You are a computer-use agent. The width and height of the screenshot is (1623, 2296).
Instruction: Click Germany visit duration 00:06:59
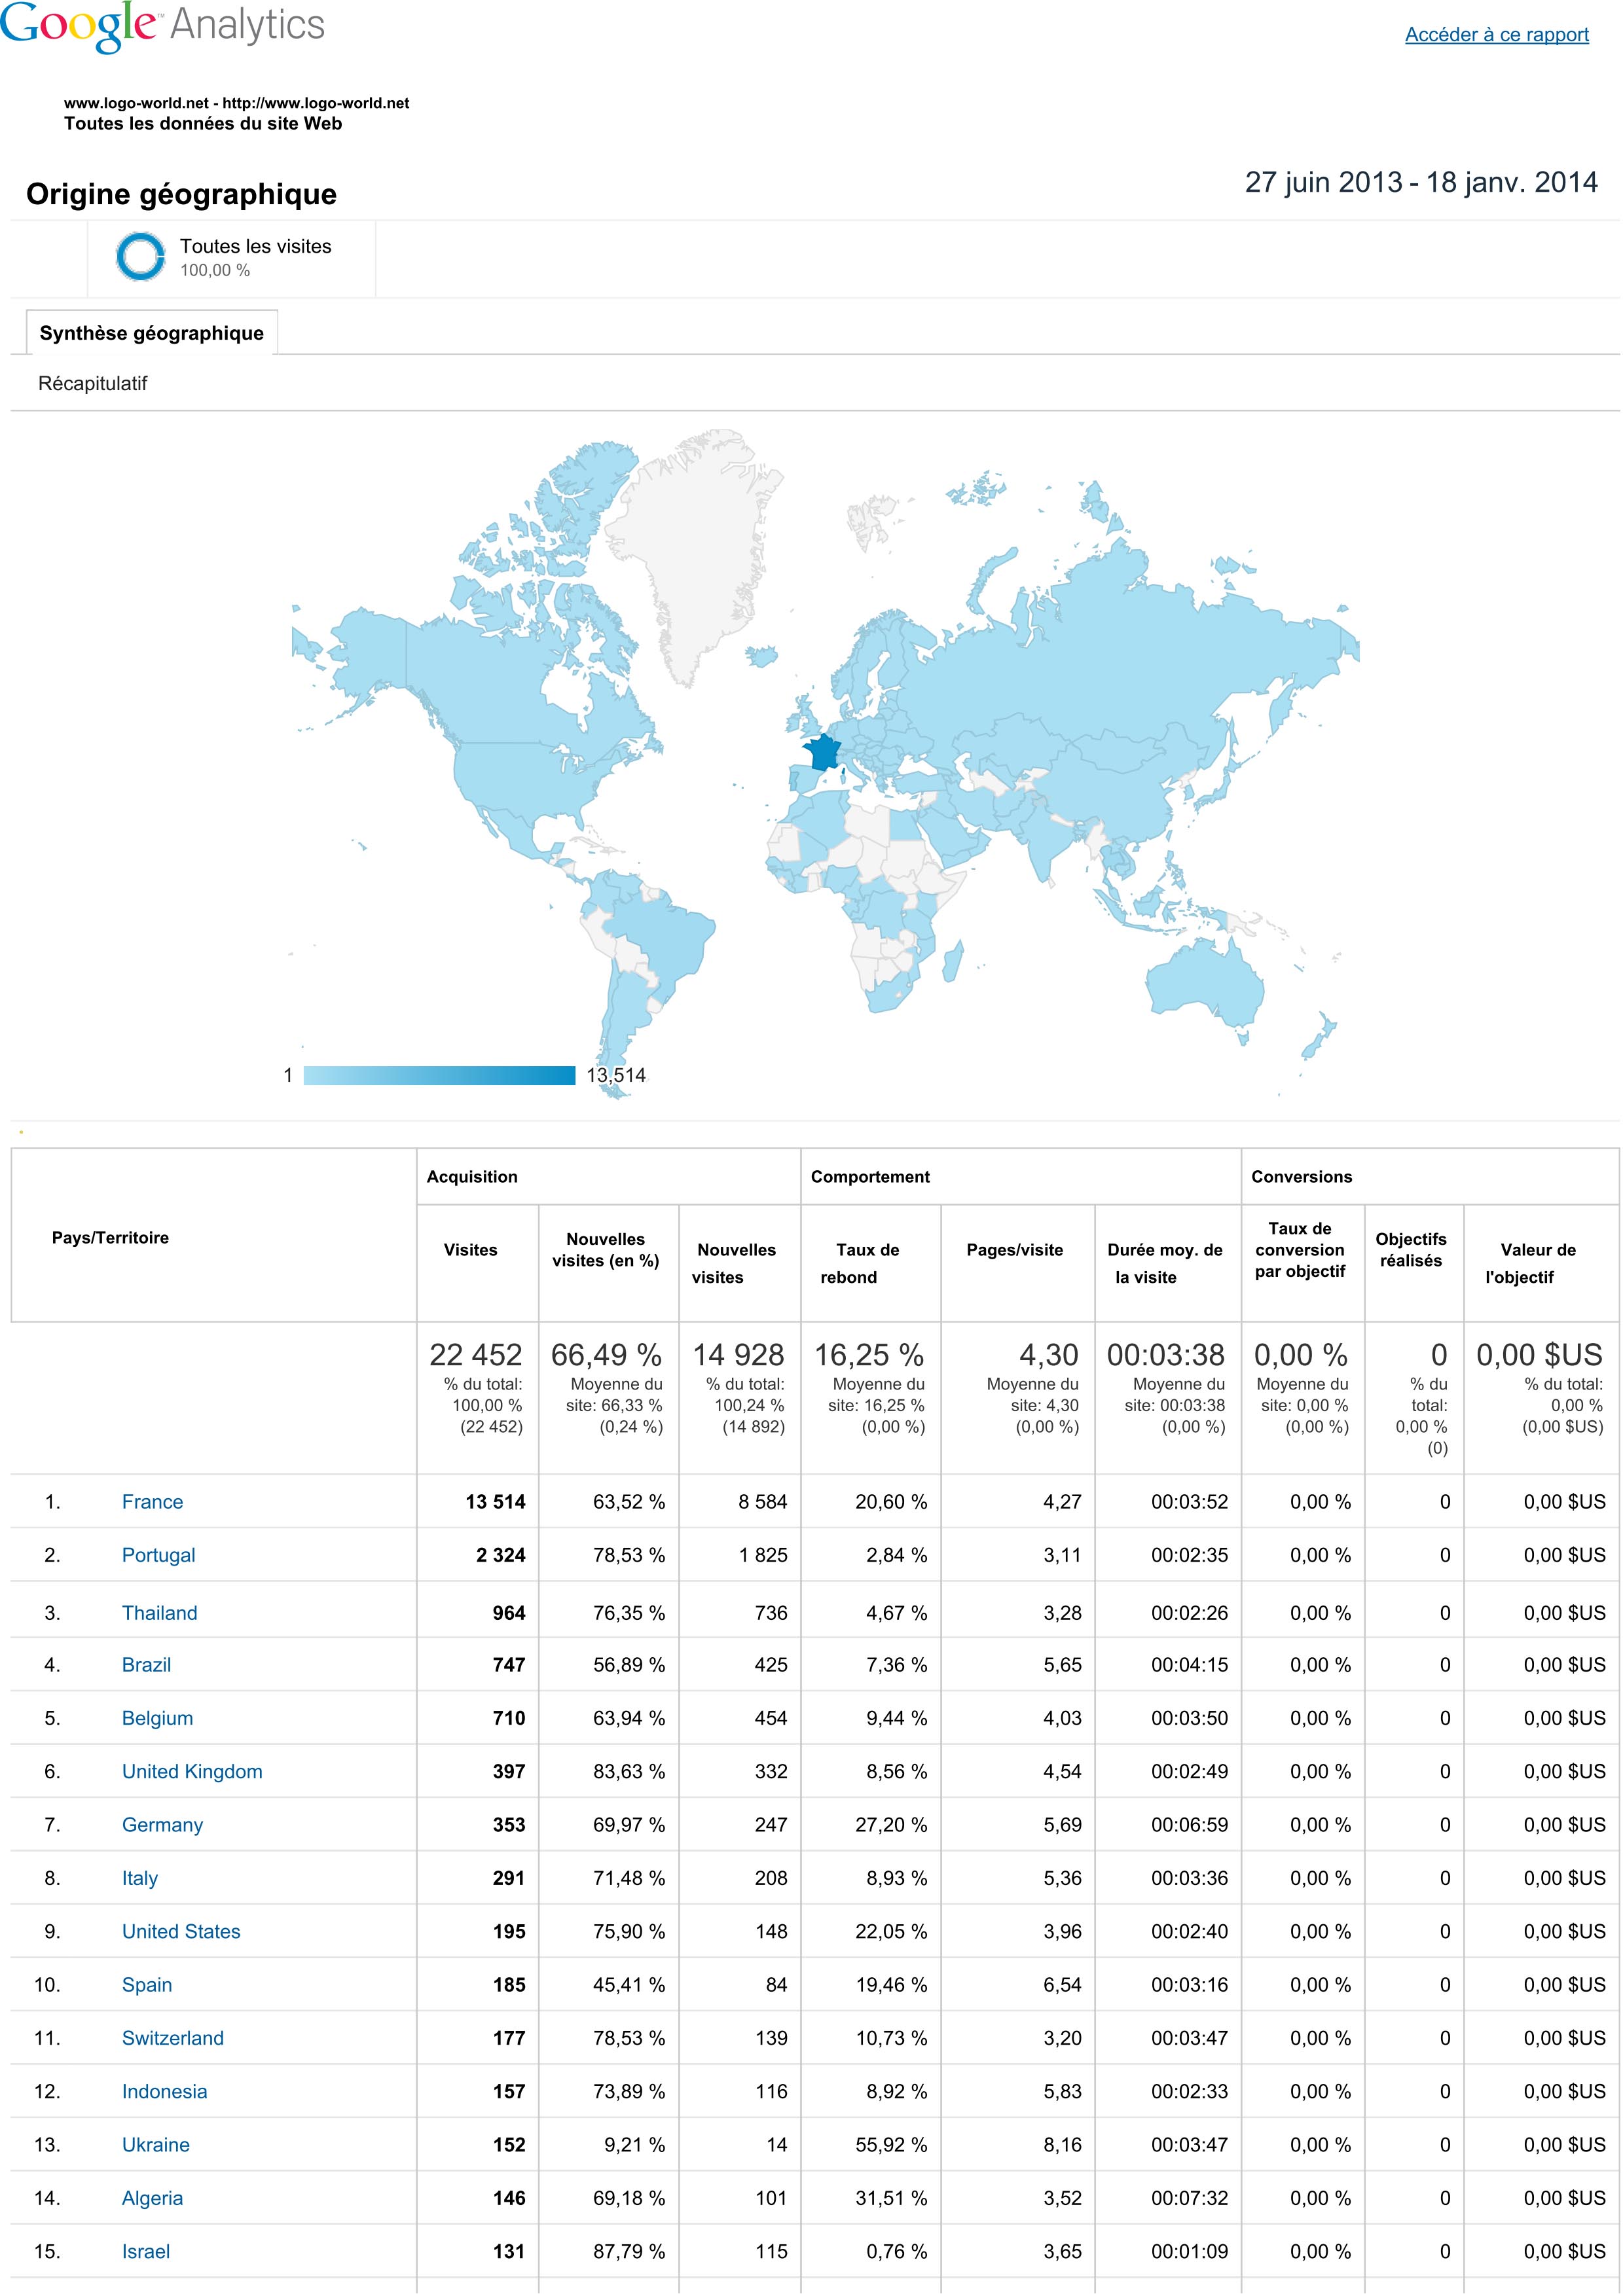(1189, 1825)
